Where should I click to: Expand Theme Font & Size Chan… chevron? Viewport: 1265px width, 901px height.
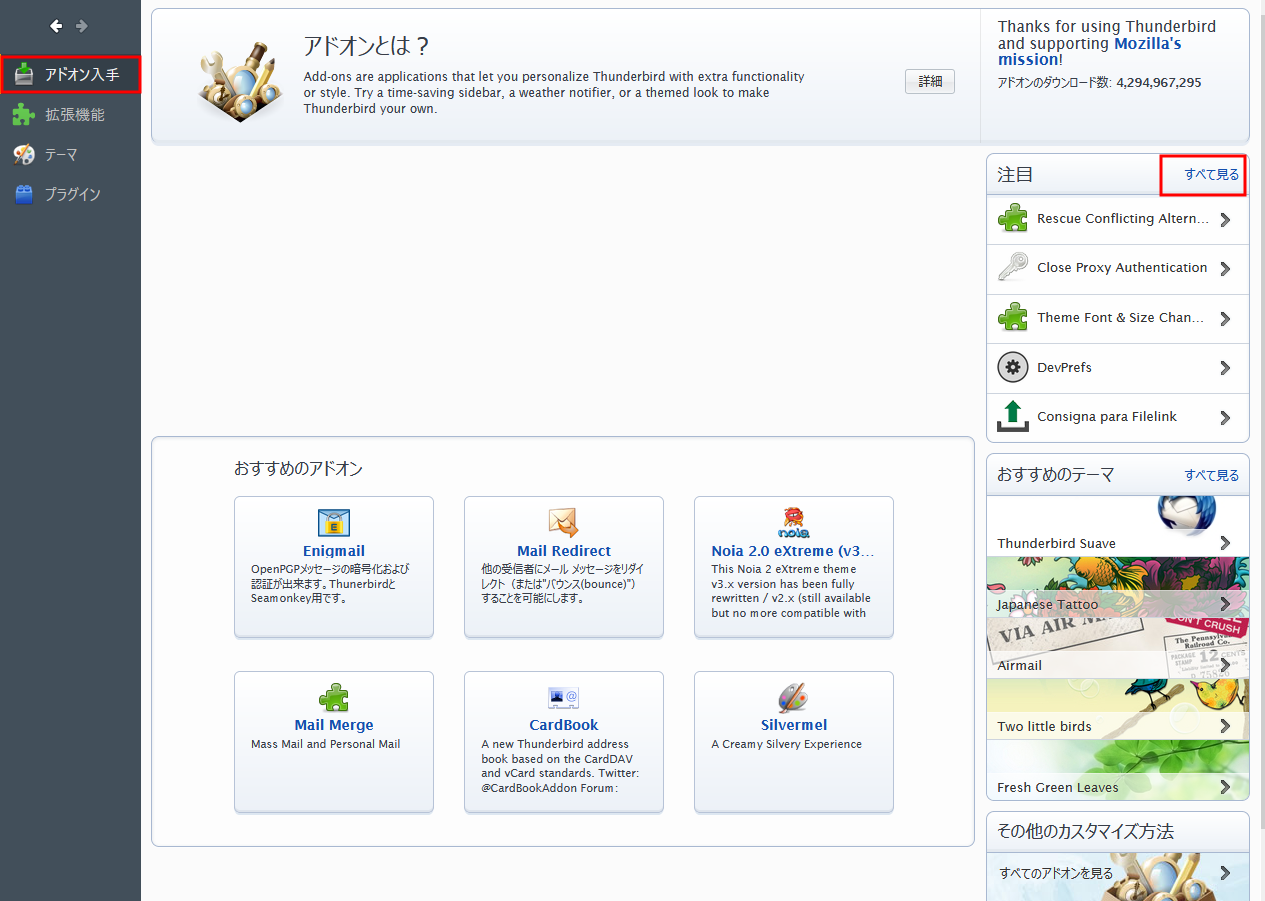pyautogui.click(x=1225, y=318)
